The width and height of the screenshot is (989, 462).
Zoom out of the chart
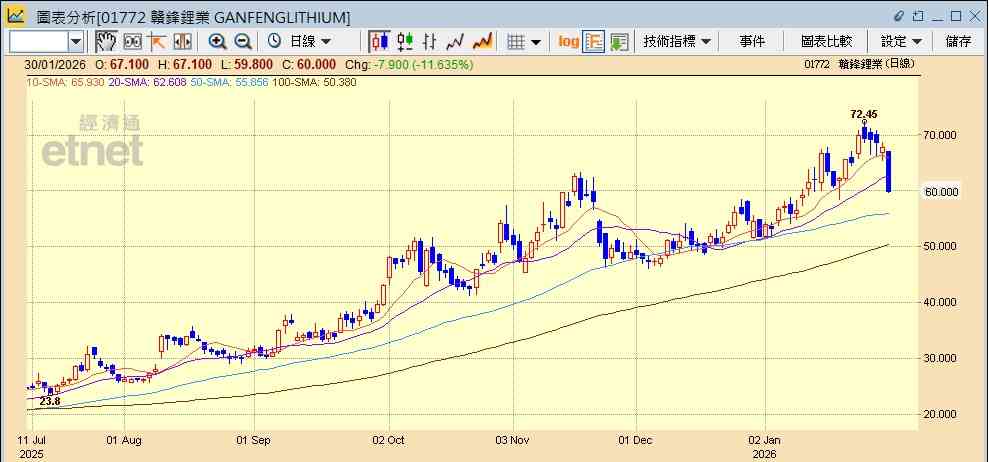click(x=243, y=42)
